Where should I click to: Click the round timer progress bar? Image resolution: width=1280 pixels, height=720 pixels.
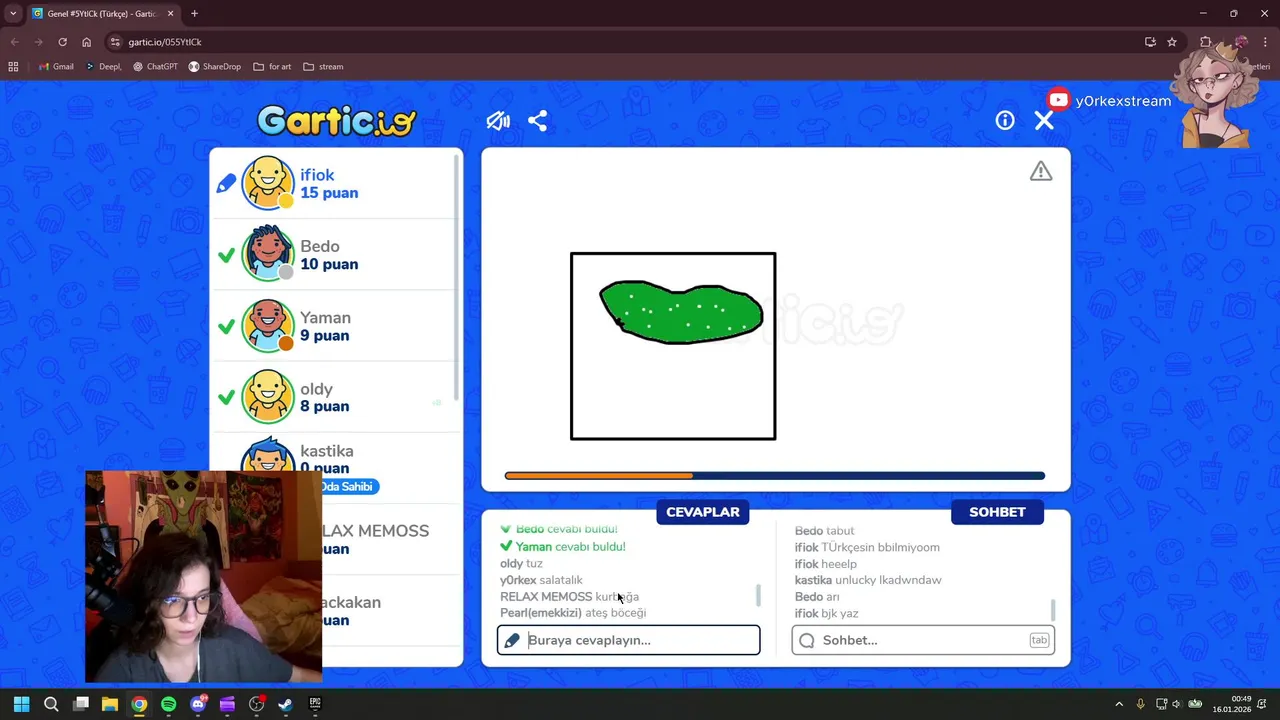click(x=775, y=476)
